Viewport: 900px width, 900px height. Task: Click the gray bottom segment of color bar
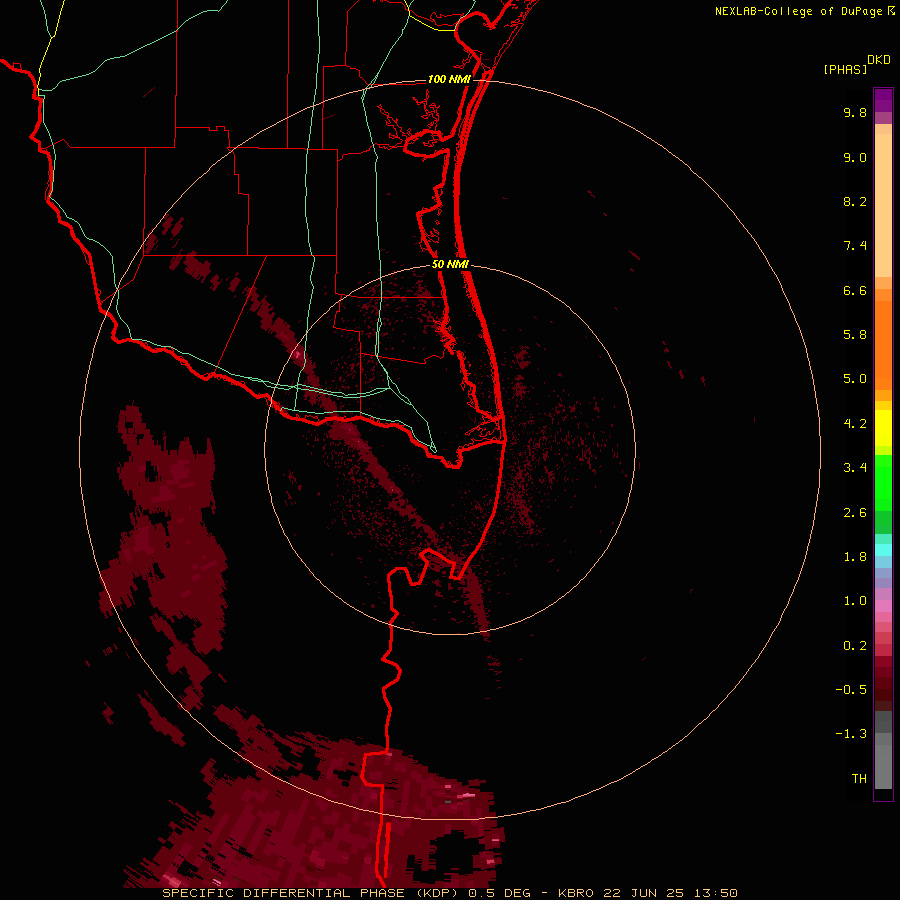tap(883, 766)
